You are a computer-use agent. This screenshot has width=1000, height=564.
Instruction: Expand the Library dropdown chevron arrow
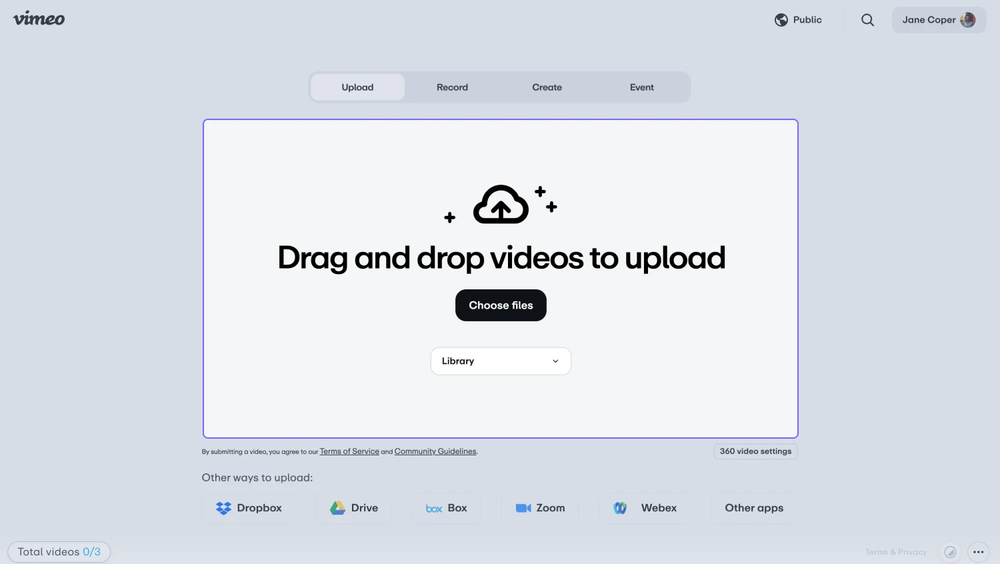point(555,361)
